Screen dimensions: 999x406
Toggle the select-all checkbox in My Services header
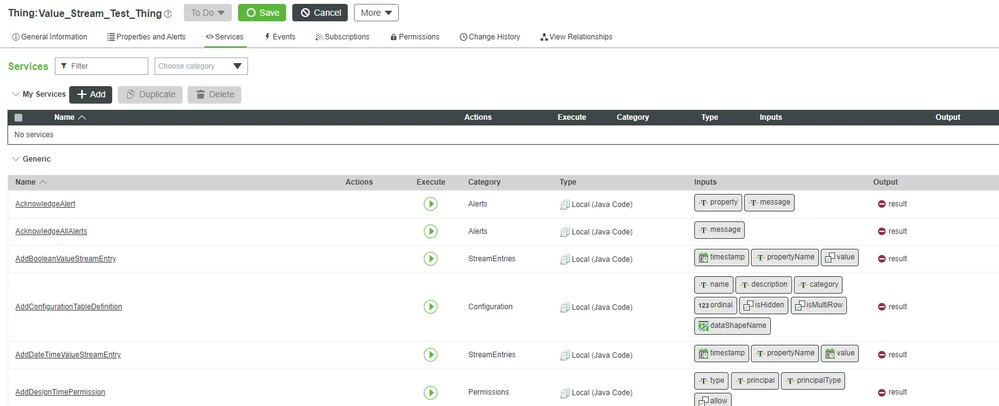click(x=18, y=117)
